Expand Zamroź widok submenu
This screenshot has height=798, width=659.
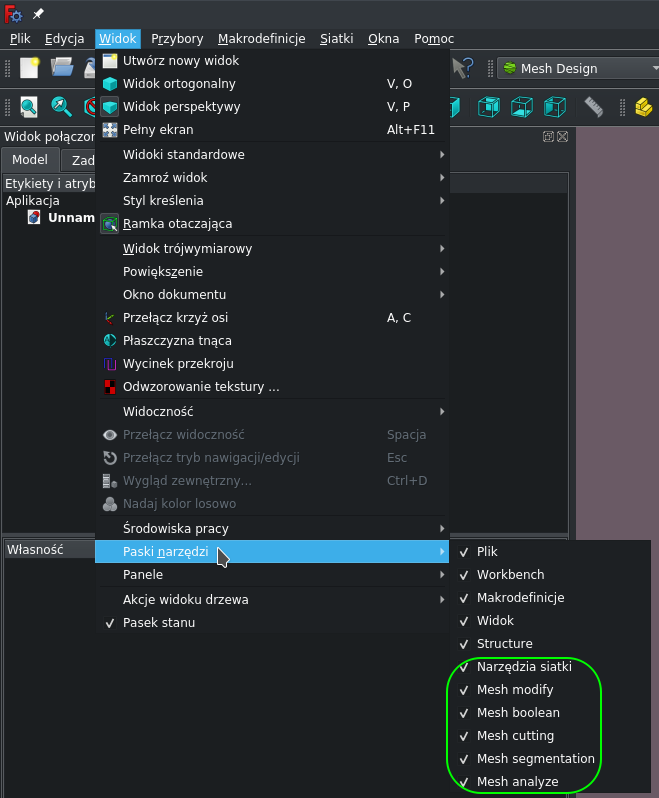click(x=272, y=177)
